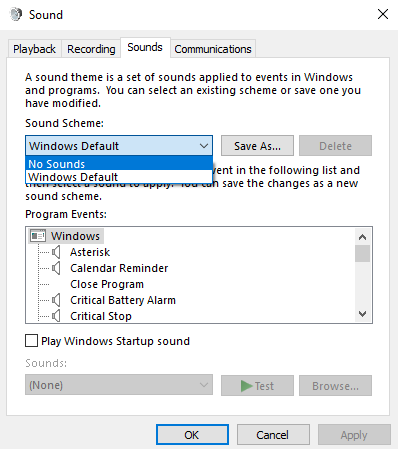Select the Asterisk event
This screenshot has height=449, width=398.
[90, 252]
